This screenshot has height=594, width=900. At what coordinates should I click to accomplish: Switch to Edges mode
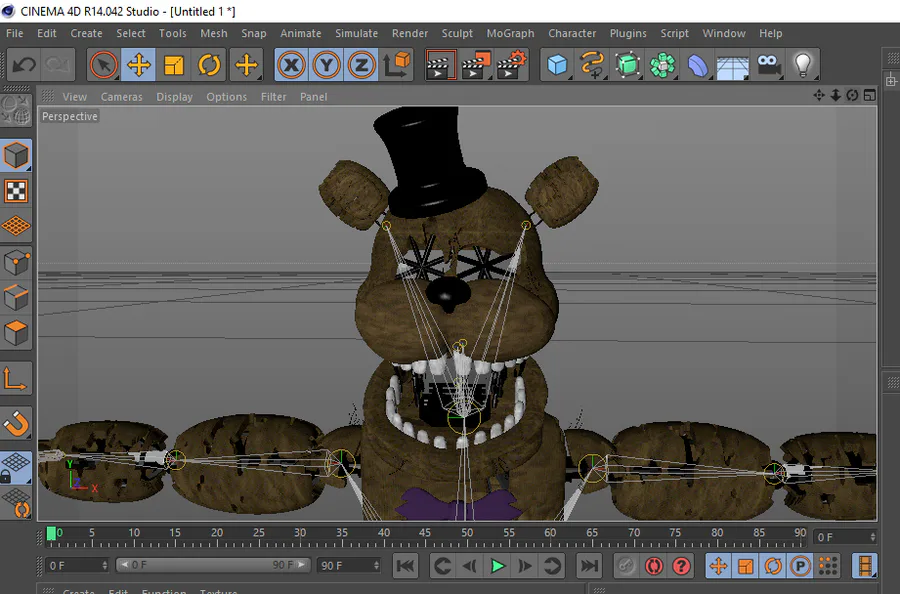coord(16,298)
